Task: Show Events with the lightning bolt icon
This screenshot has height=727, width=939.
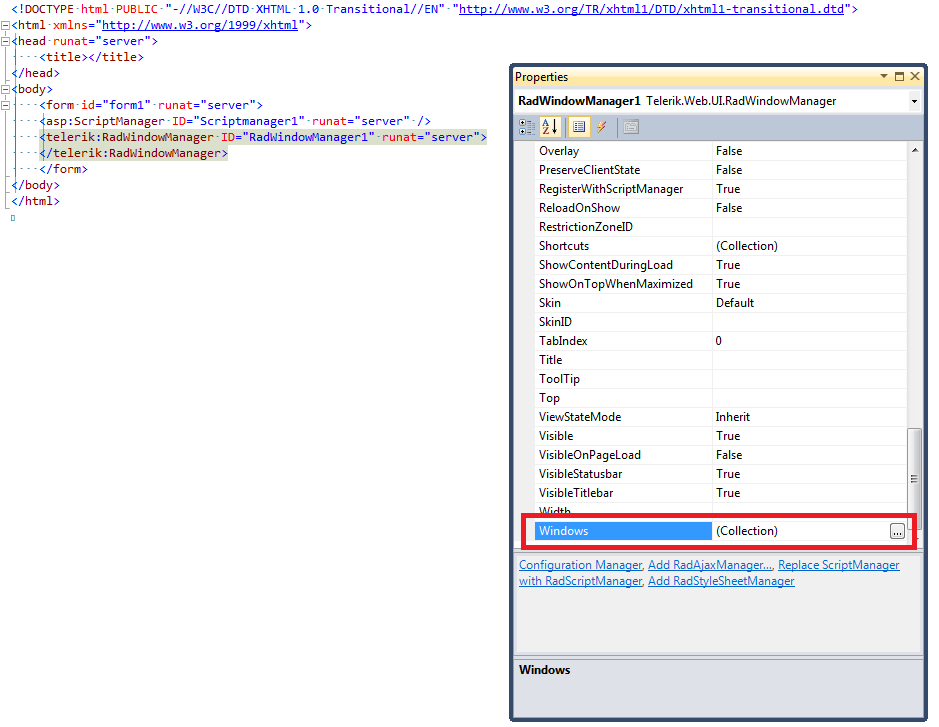Action: 602,127
